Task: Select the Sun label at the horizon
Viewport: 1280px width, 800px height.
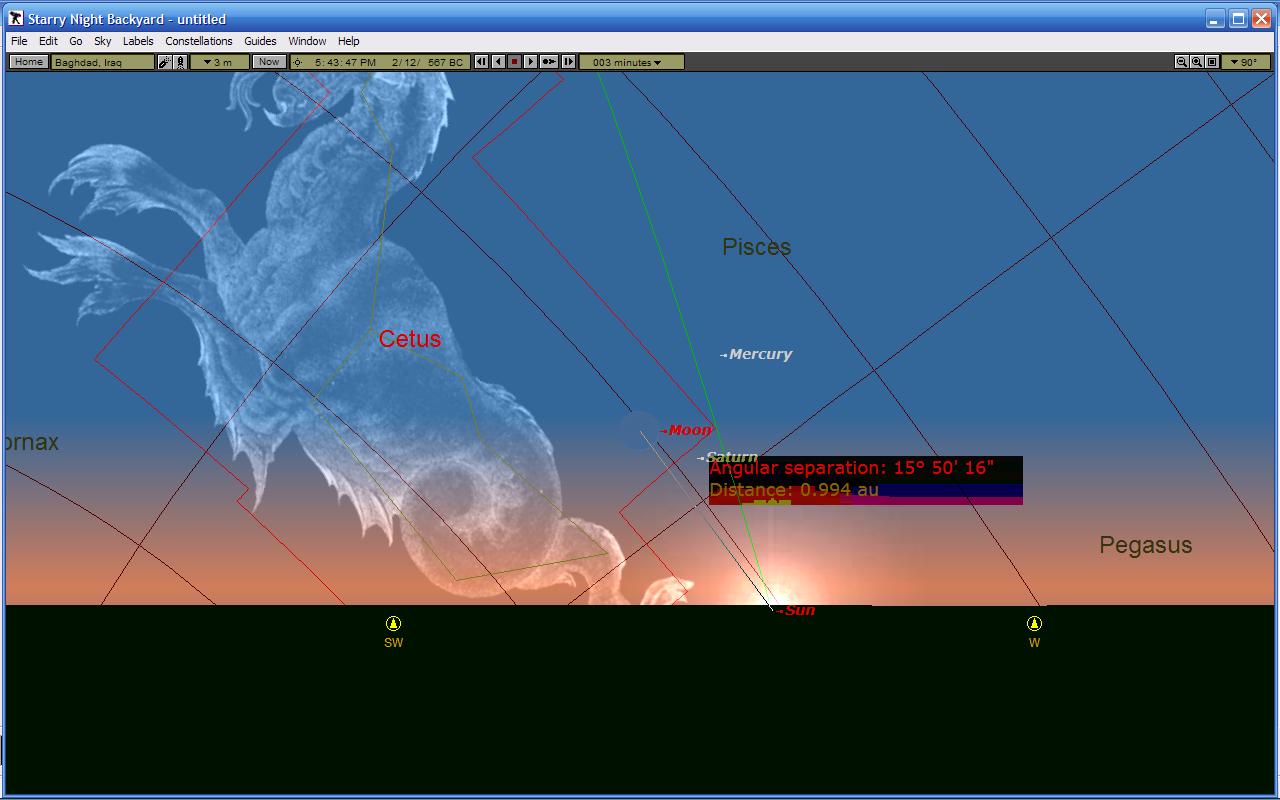Action: (x=800, y=610)
